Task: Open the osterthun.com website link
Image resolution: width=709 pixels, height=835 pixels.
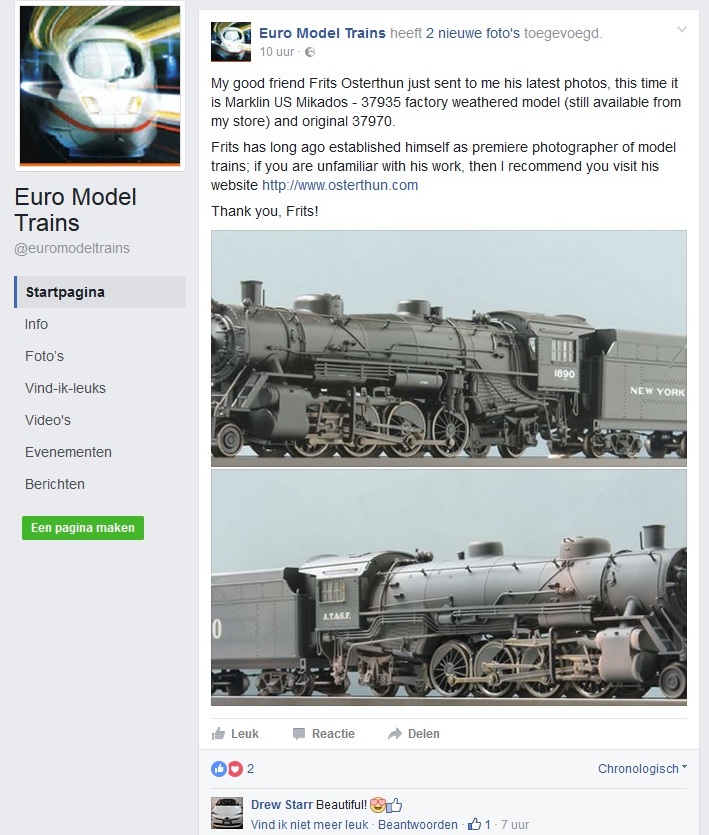Action: (x=340, y=185)
